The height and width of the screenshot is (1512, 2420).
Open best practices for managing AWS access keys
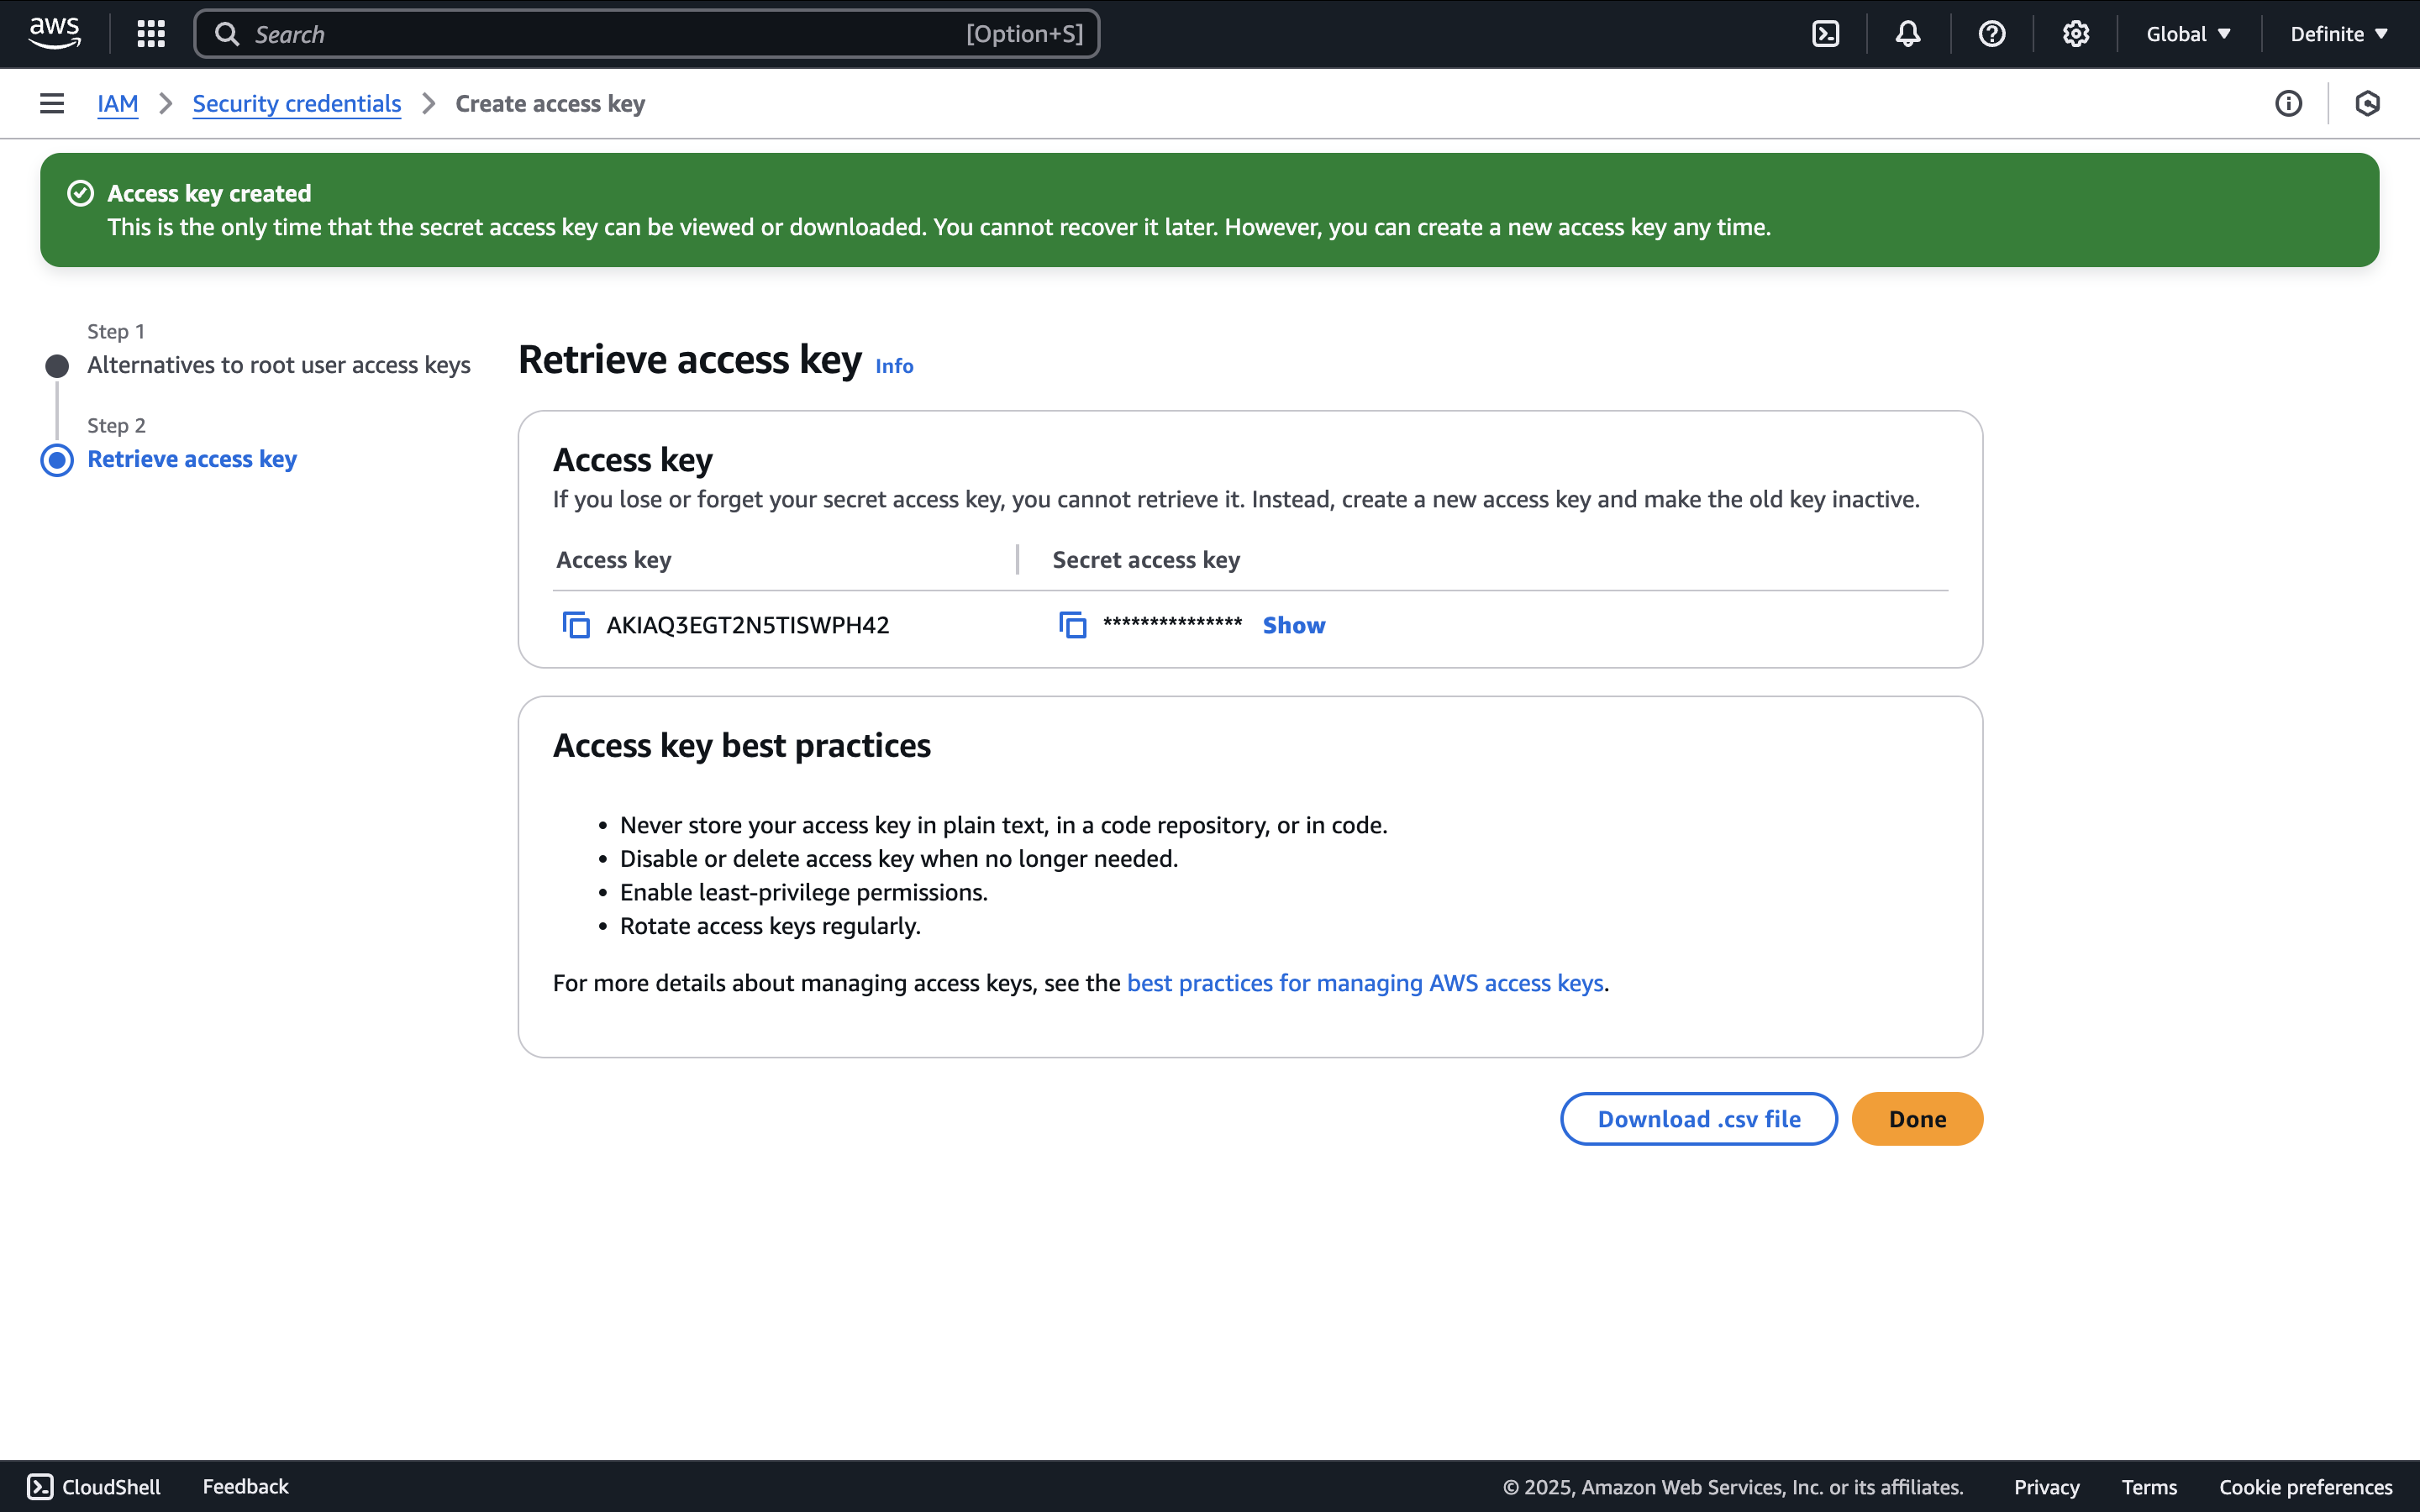coord(1364,983)
